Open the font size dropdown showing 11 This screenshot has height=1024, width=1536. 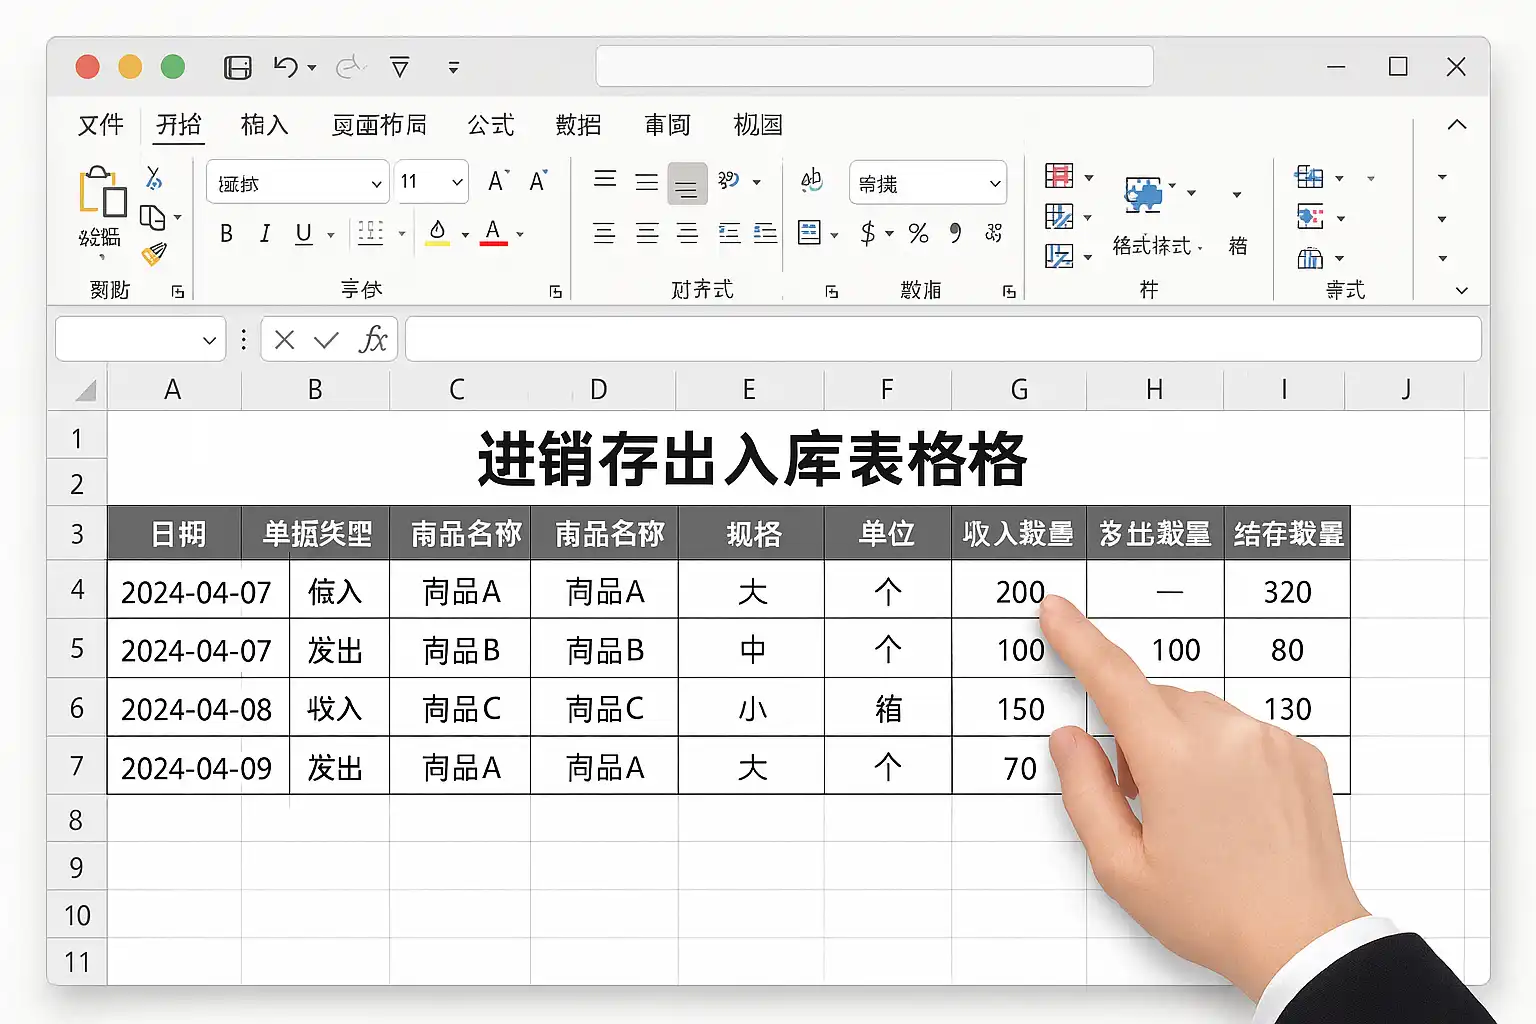tap(457, 182)
